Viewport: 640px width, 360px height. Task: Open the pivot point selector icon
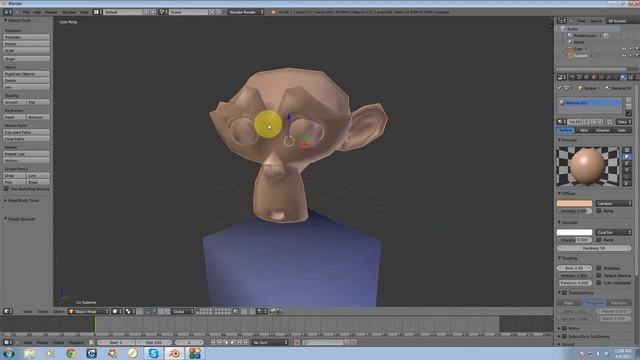click(x=129, y=311)
